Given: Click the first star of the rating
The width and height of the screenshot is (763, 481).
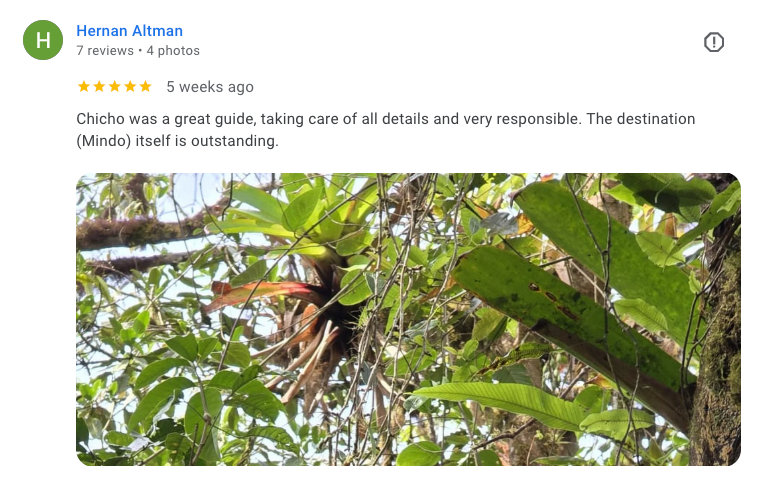Looking at the screenshot, I should (x=84, y=87).
